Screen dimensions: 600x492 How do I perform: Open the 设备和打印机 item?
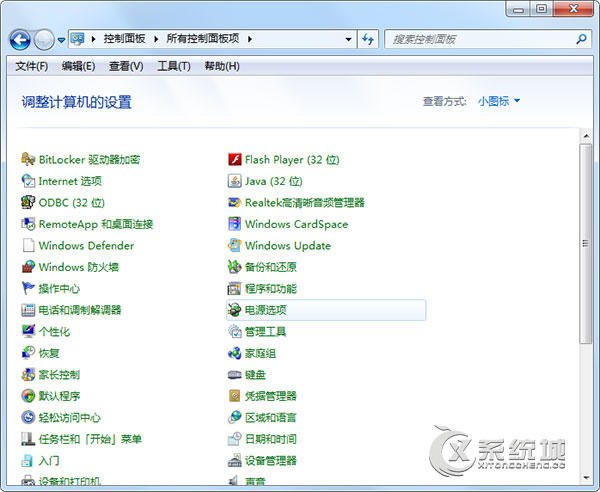pos(61,480)
